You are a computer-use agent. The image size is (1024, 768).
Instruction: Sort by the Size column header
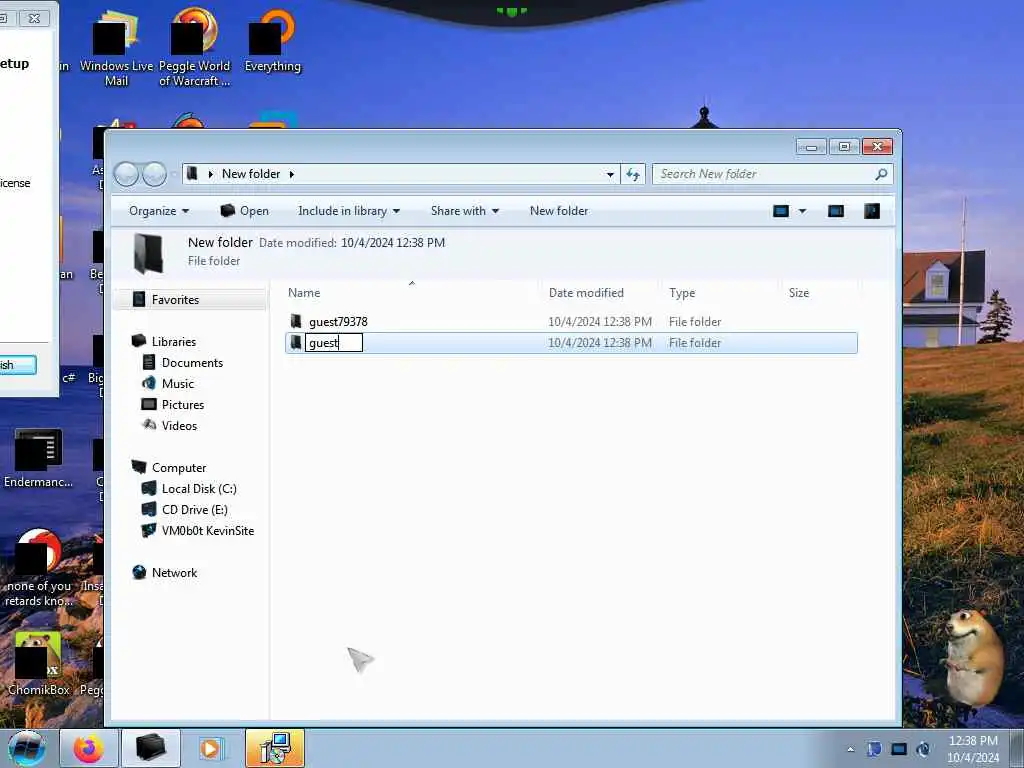pos(821,293)
